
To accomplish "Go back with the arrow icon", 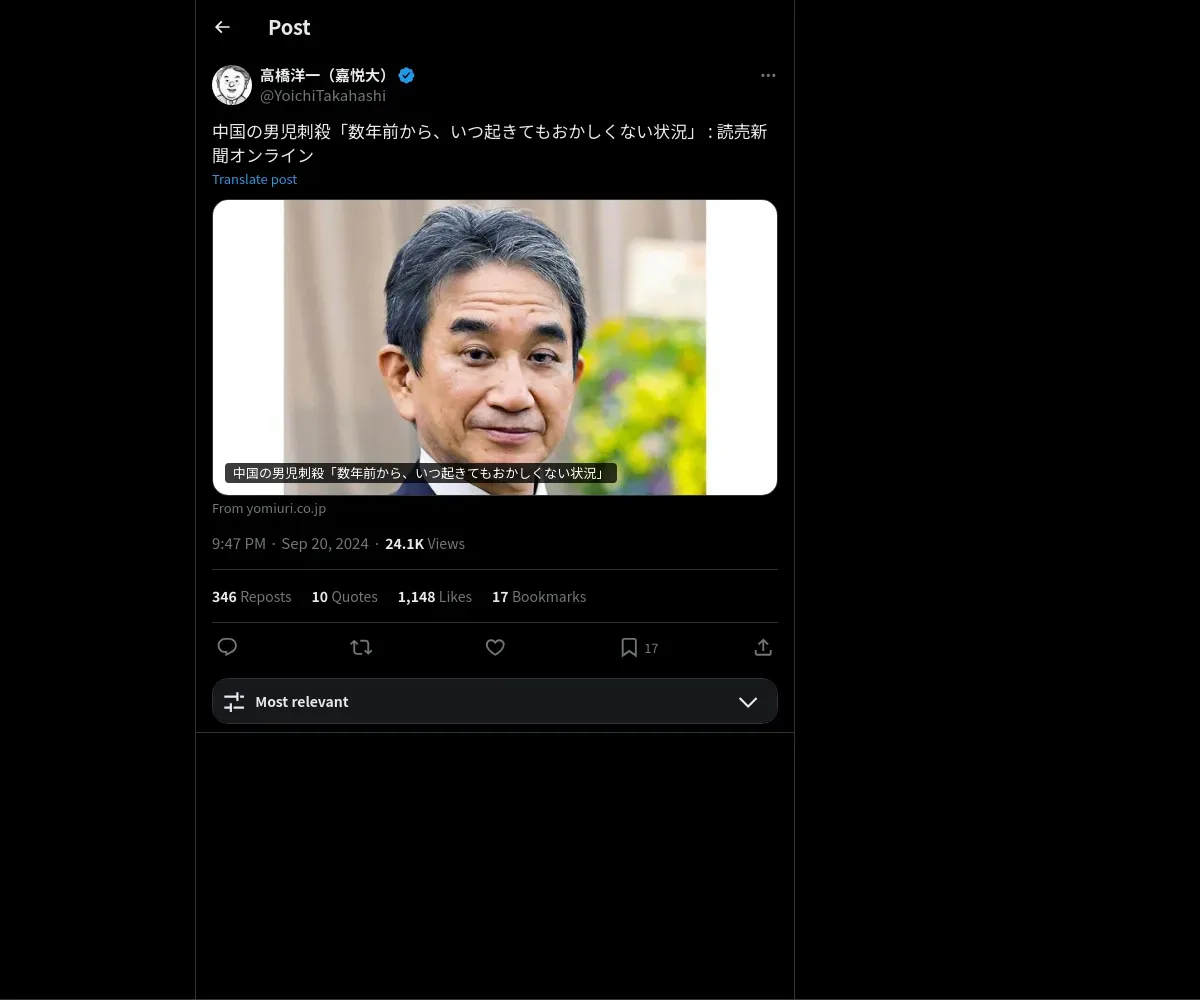I will [222, 27].
